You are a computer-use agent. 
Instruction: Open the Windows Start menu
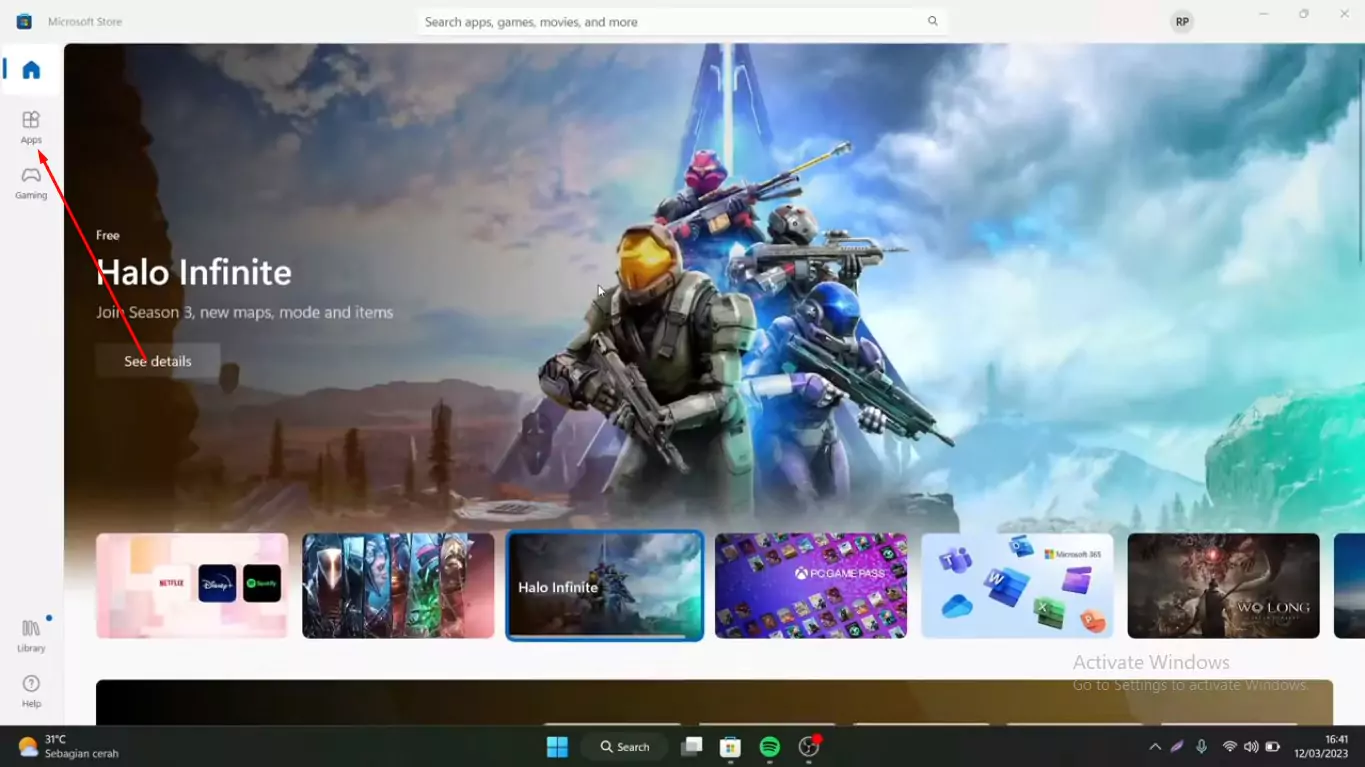pos(557,747)
